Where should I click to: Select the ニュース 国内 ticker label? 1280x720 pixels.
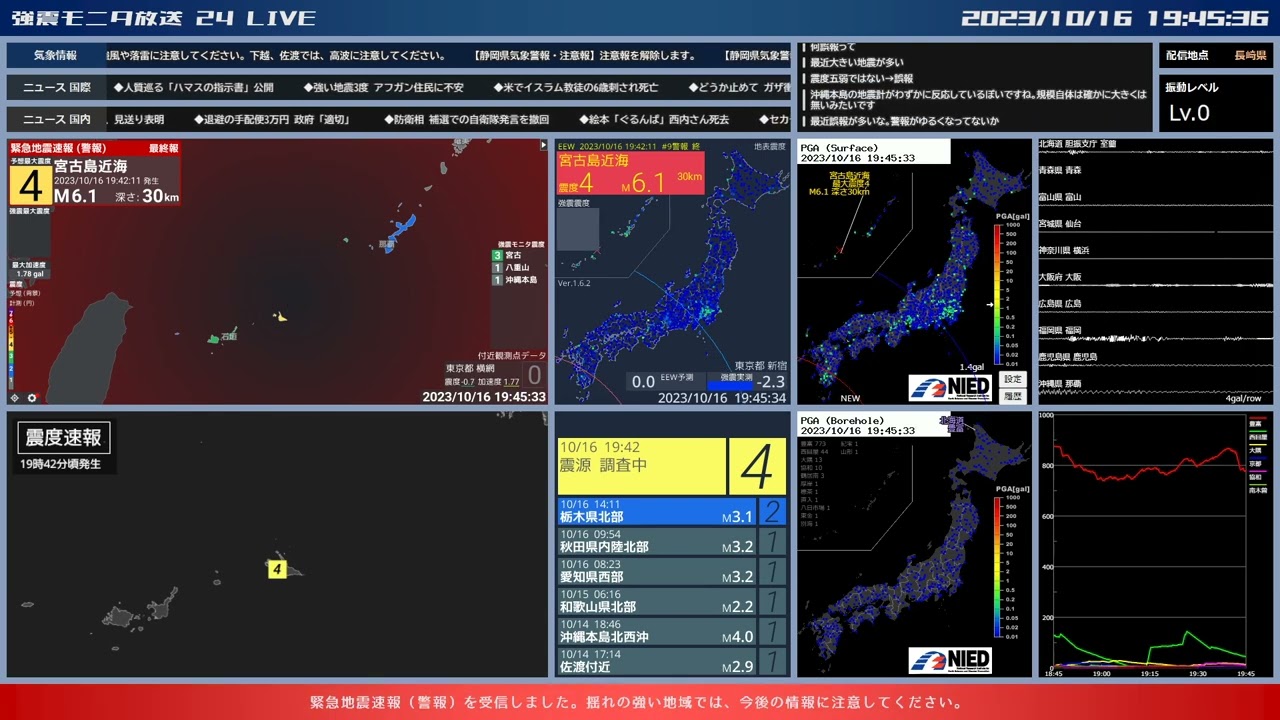(x=56, y=120)
